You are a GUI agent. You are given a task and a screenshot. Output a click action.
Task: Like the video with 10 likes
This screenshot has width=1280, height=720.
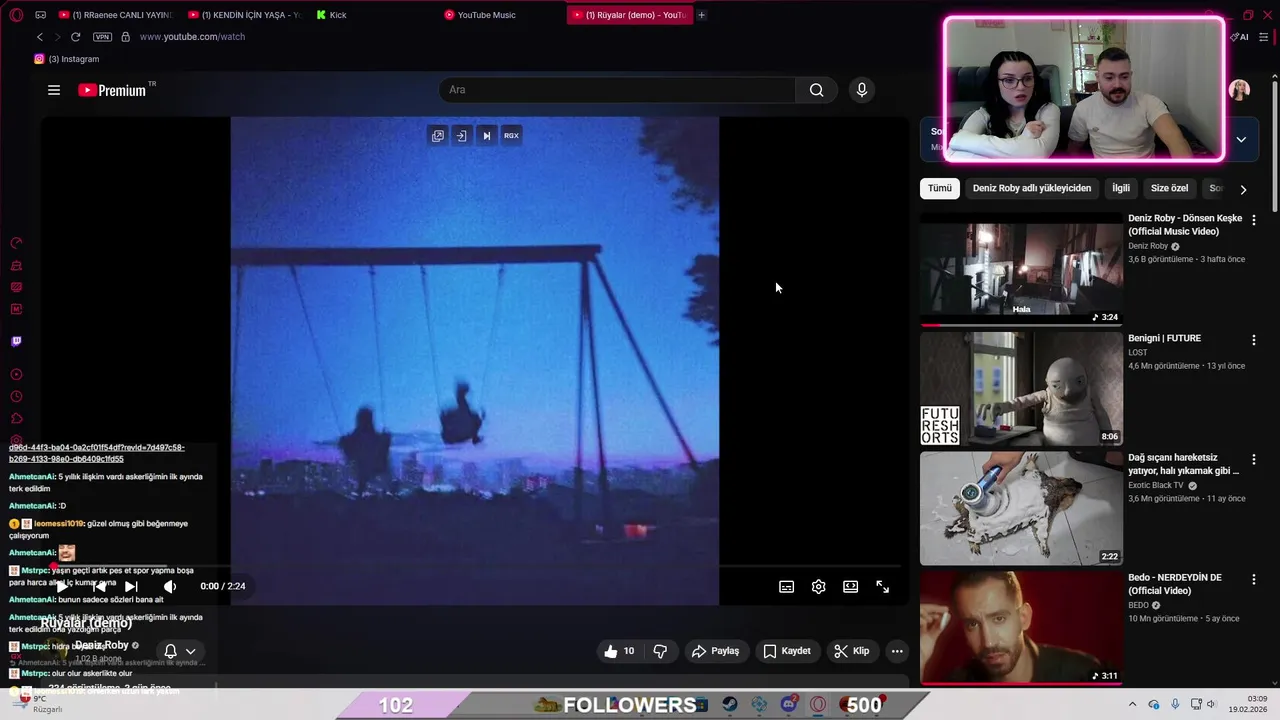point(620,651)
